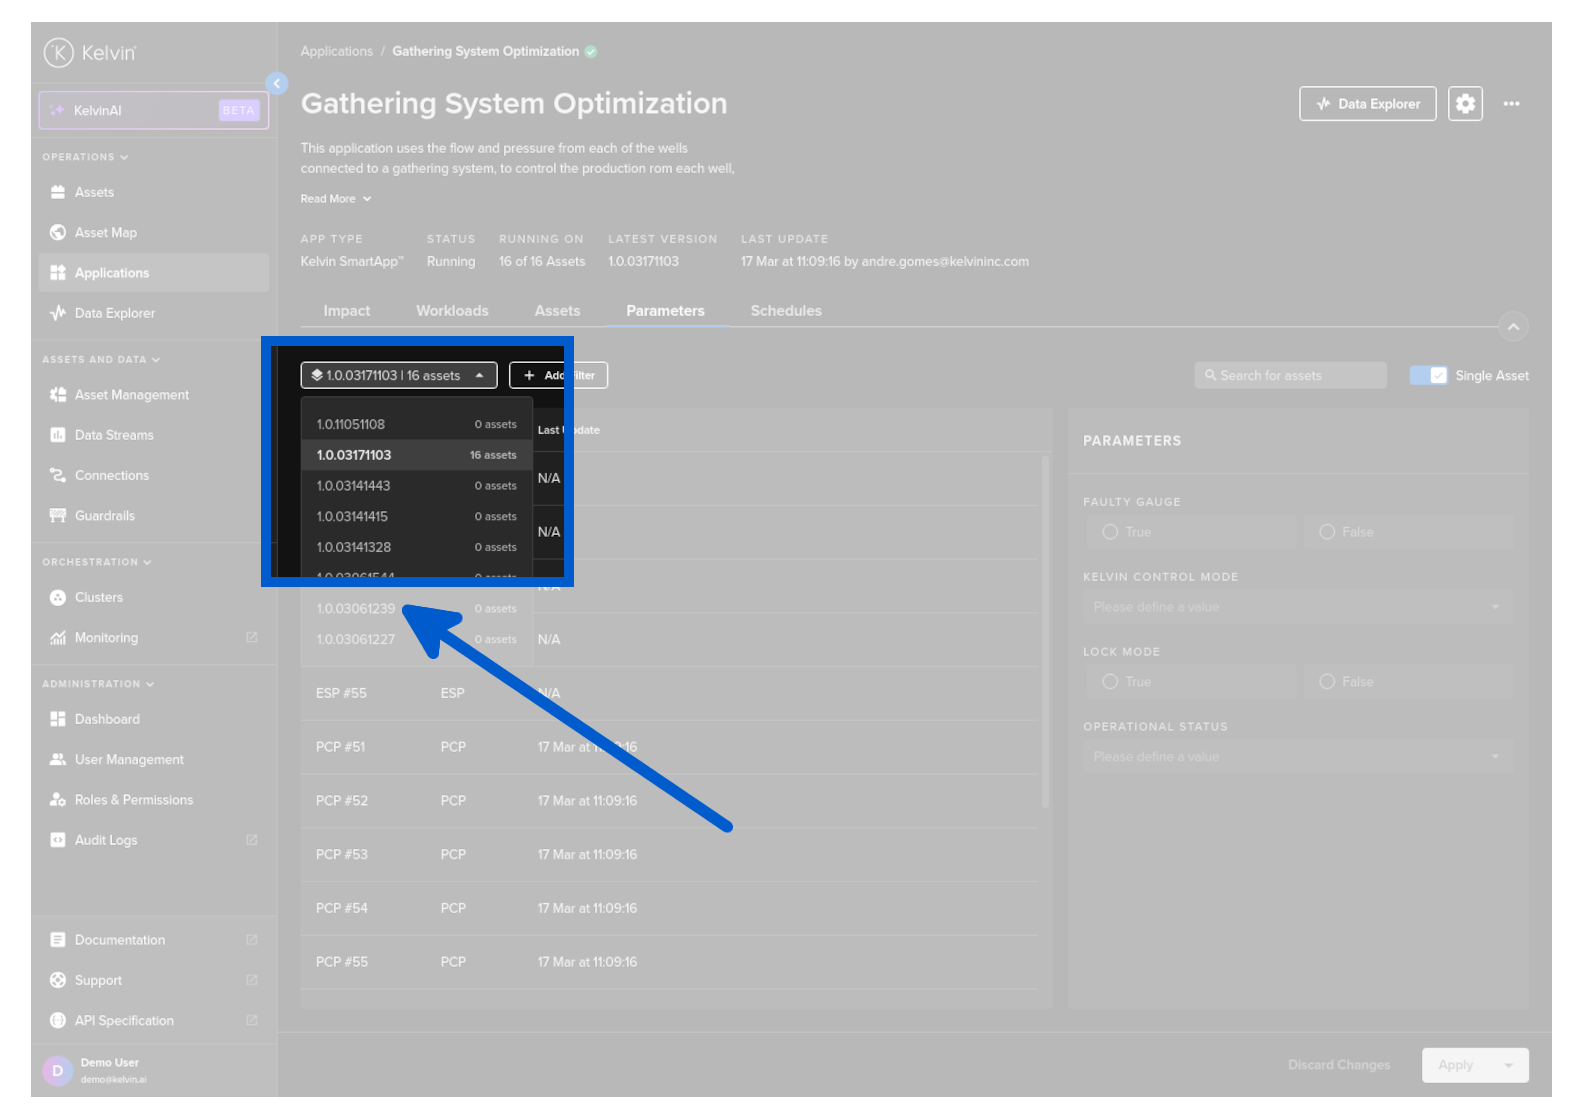Viewport: 1584px width, 1120px height.
Task: Switch to the Schedules tab
Action: (786, 311)
